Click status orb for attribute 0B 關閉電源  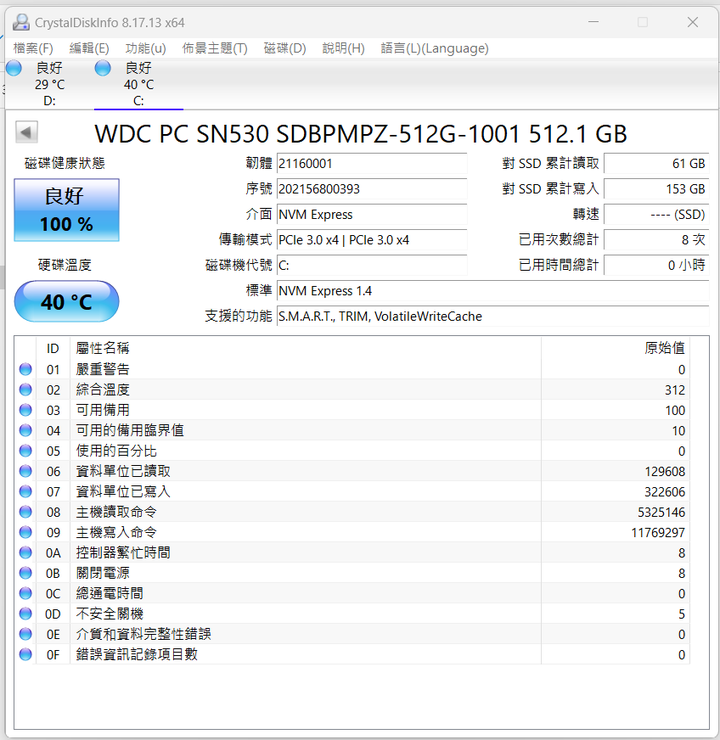(25, 573)
